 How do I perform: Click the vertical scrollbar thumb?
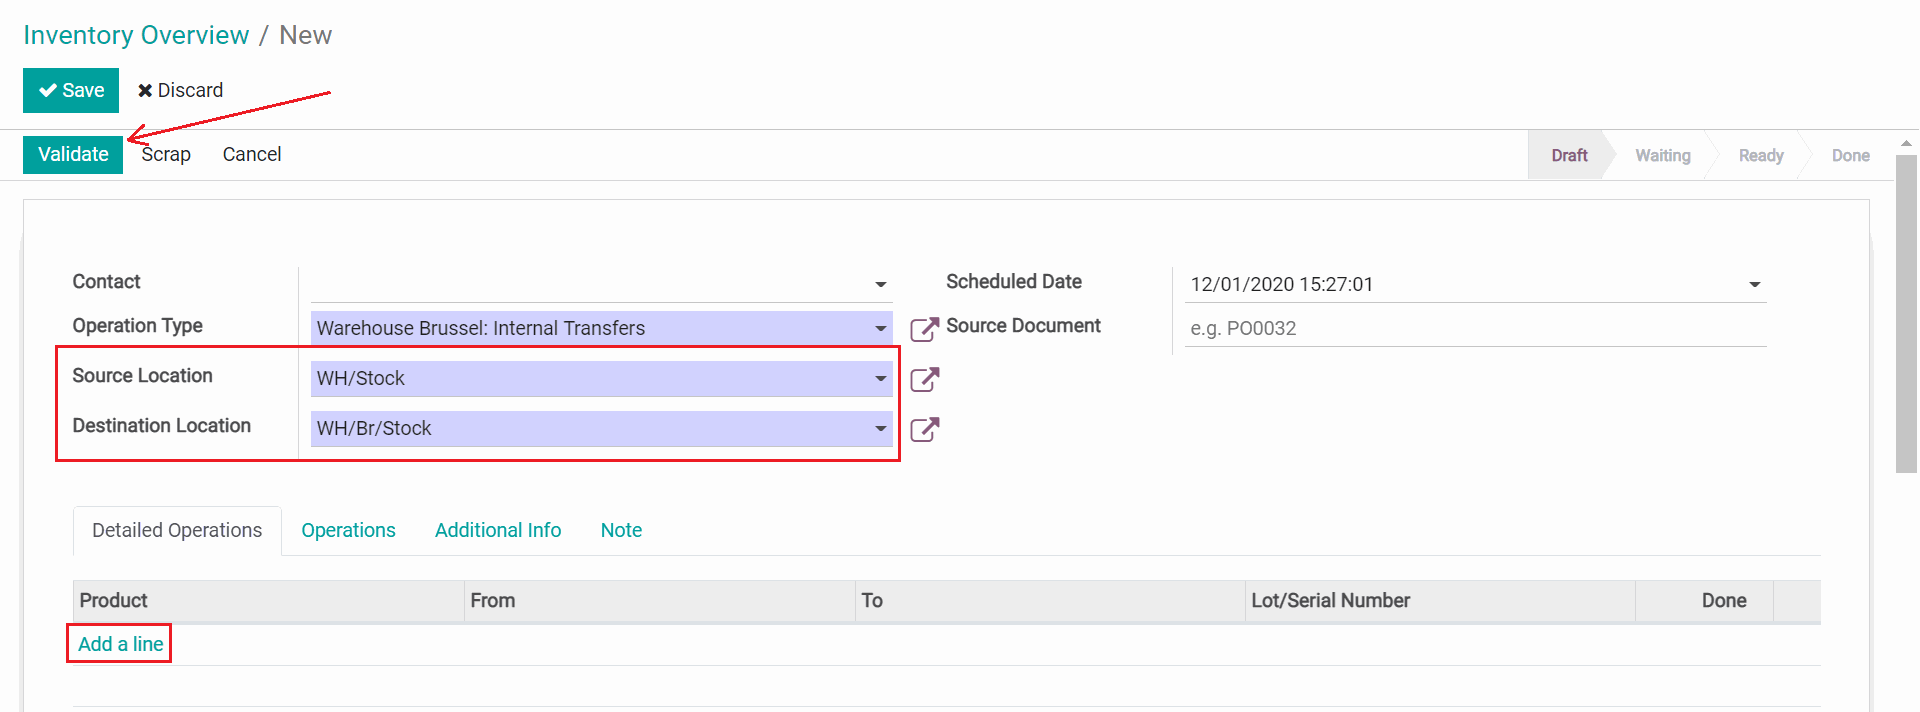coord(1906,312)
